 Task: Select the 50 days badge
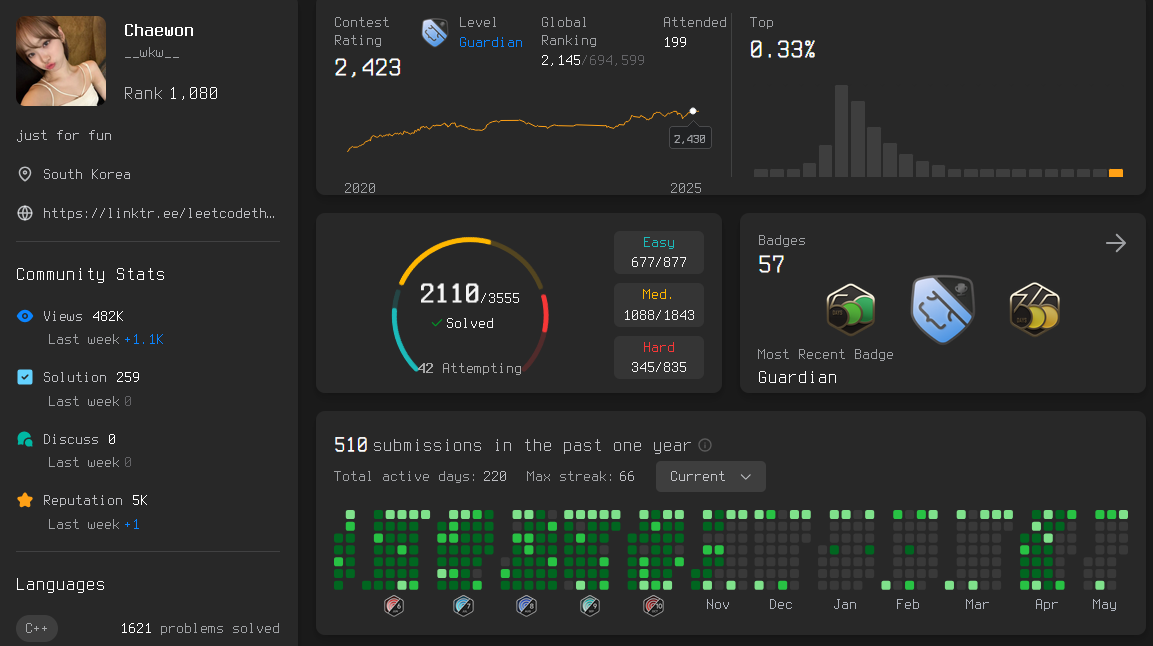[x=851, y=309]
